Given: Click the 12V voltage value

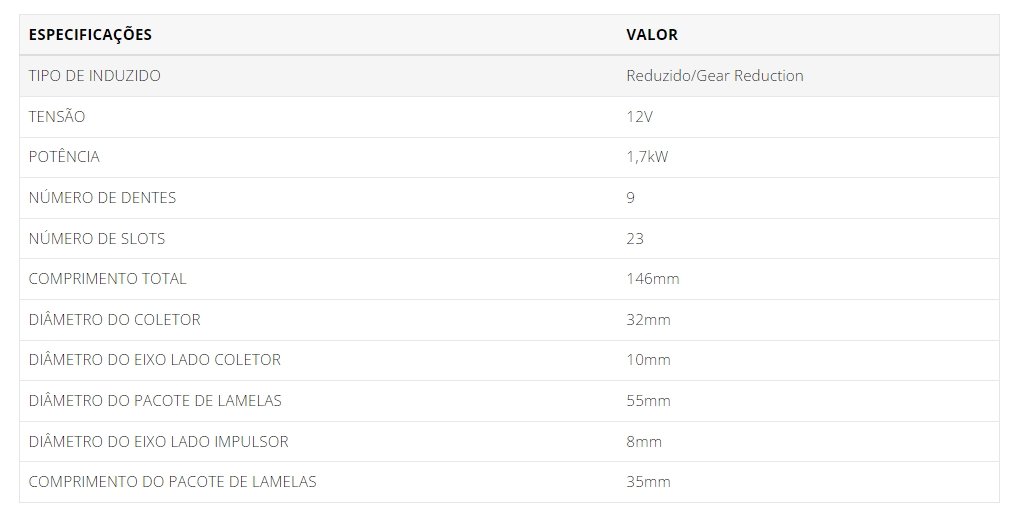Looking at the screenshot, I should (640, 117).
